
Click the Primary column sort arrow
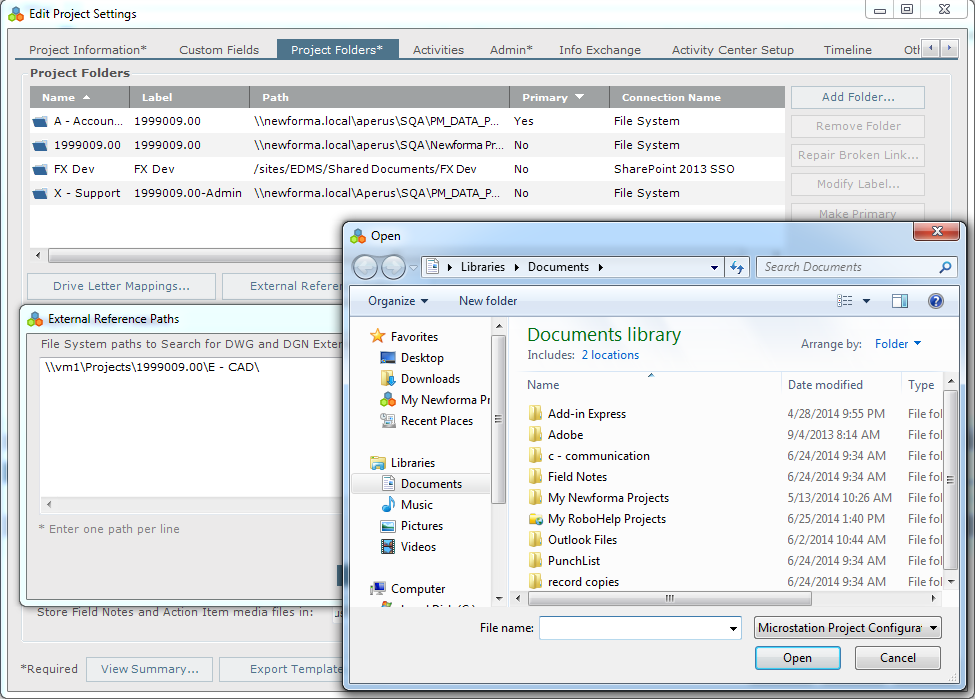pos(580,97)
